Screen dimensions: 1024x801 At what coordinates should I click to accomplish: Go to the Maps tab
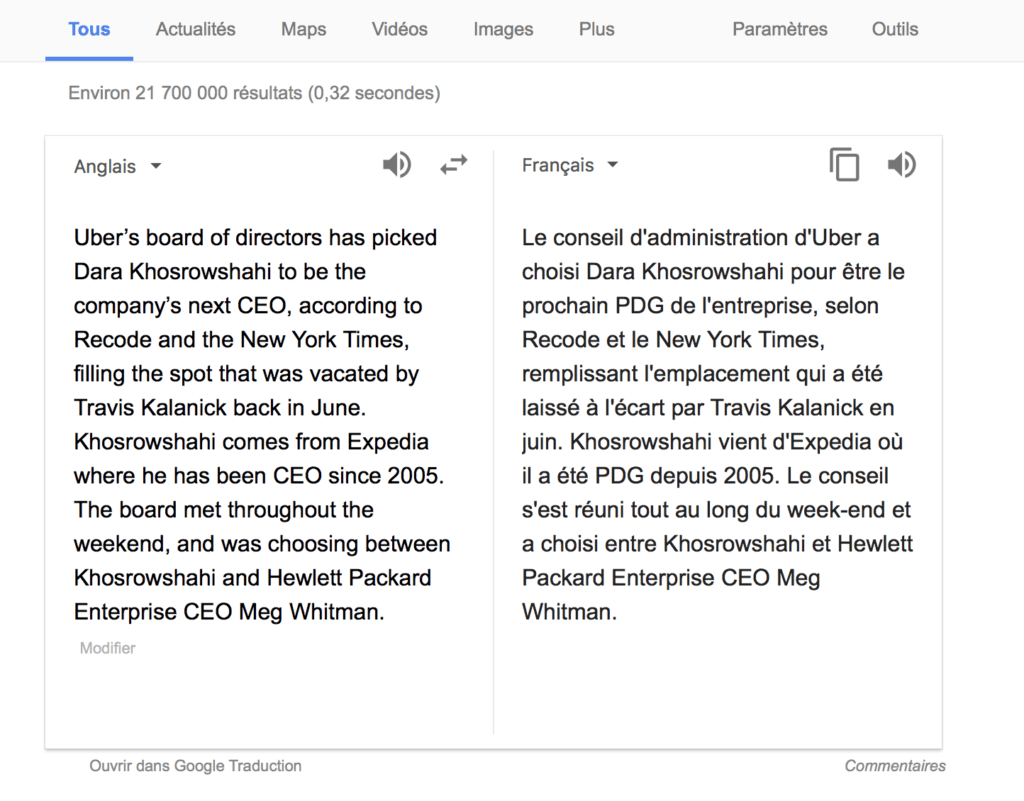click(304, 29)
